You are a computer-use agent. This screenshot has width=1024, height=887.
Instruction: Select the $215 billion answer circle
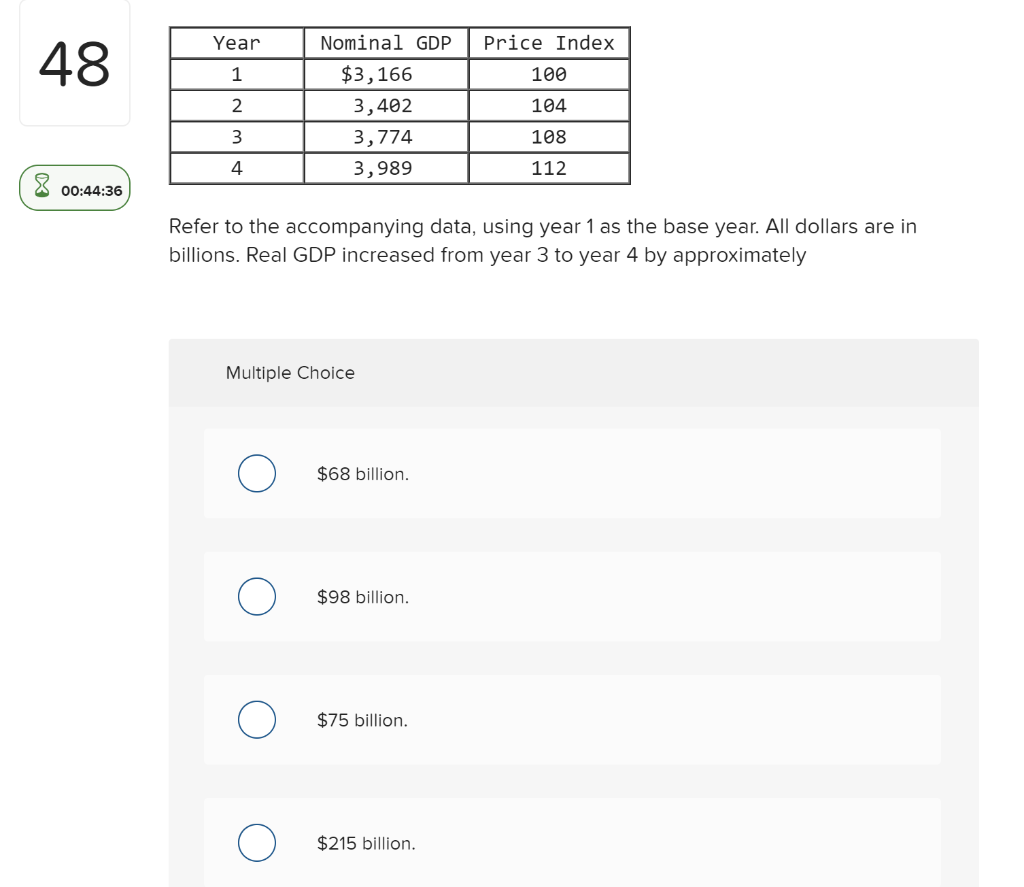[x=256, y=842]
